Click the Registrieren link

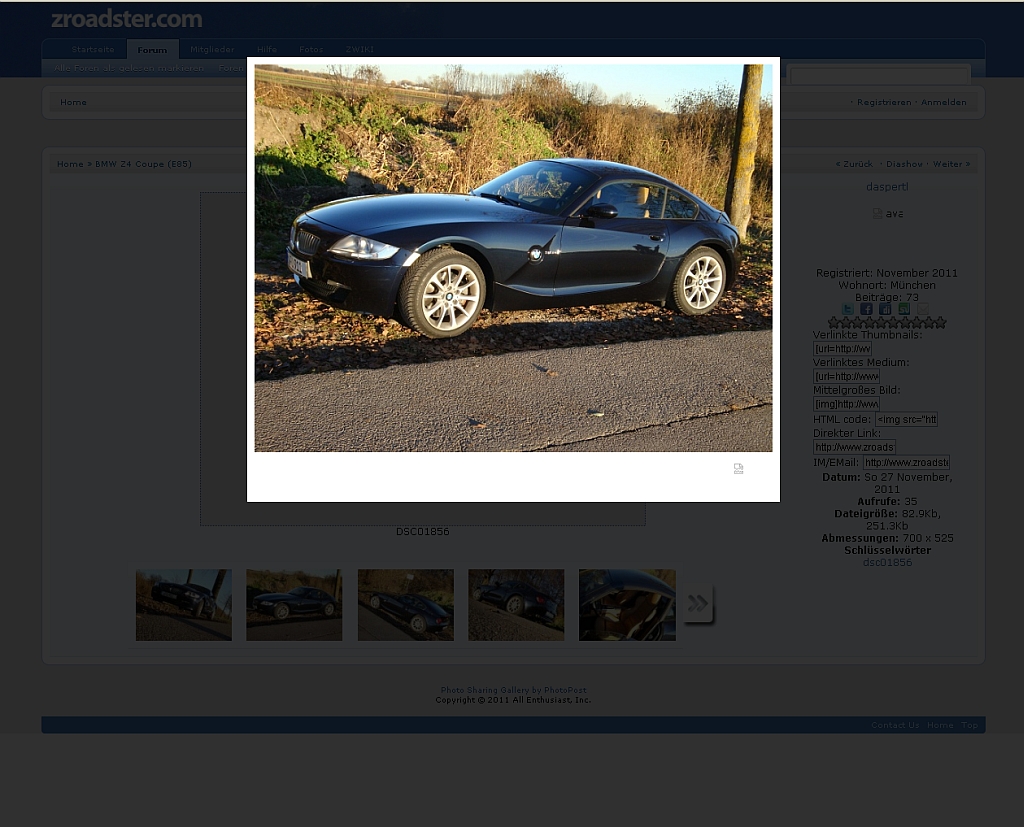click(884, 102)
